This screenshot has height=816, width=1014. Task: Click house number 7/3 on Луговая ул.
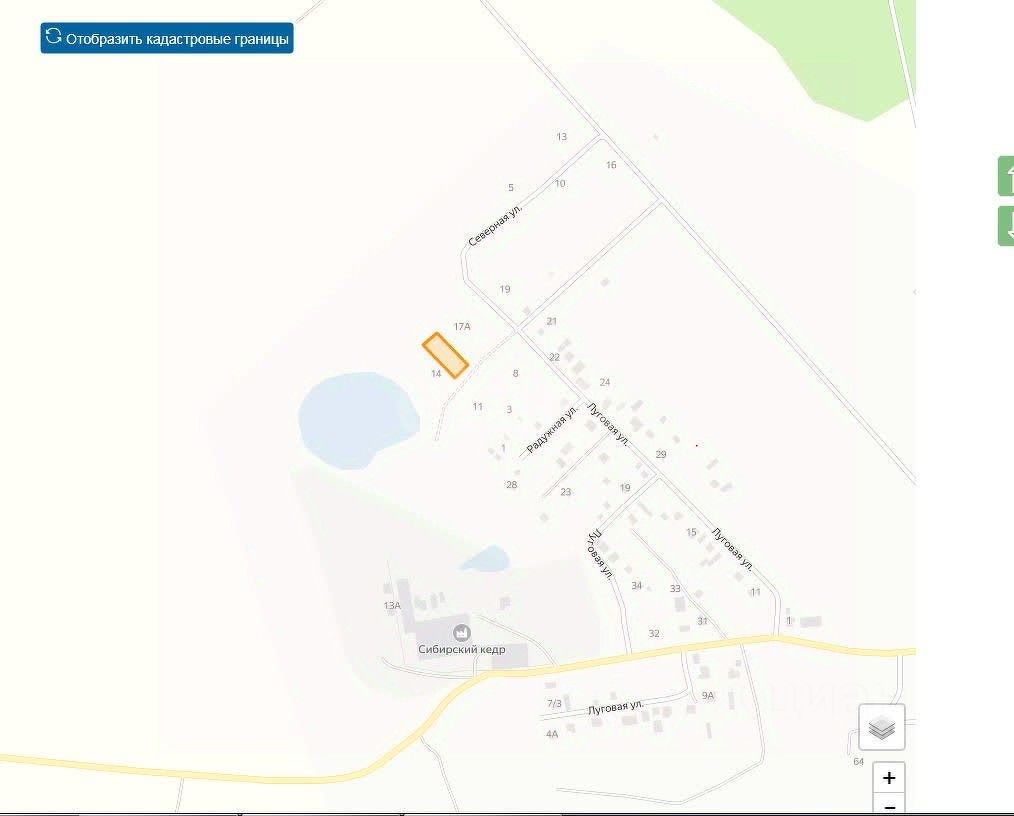(x=554, y=703)
